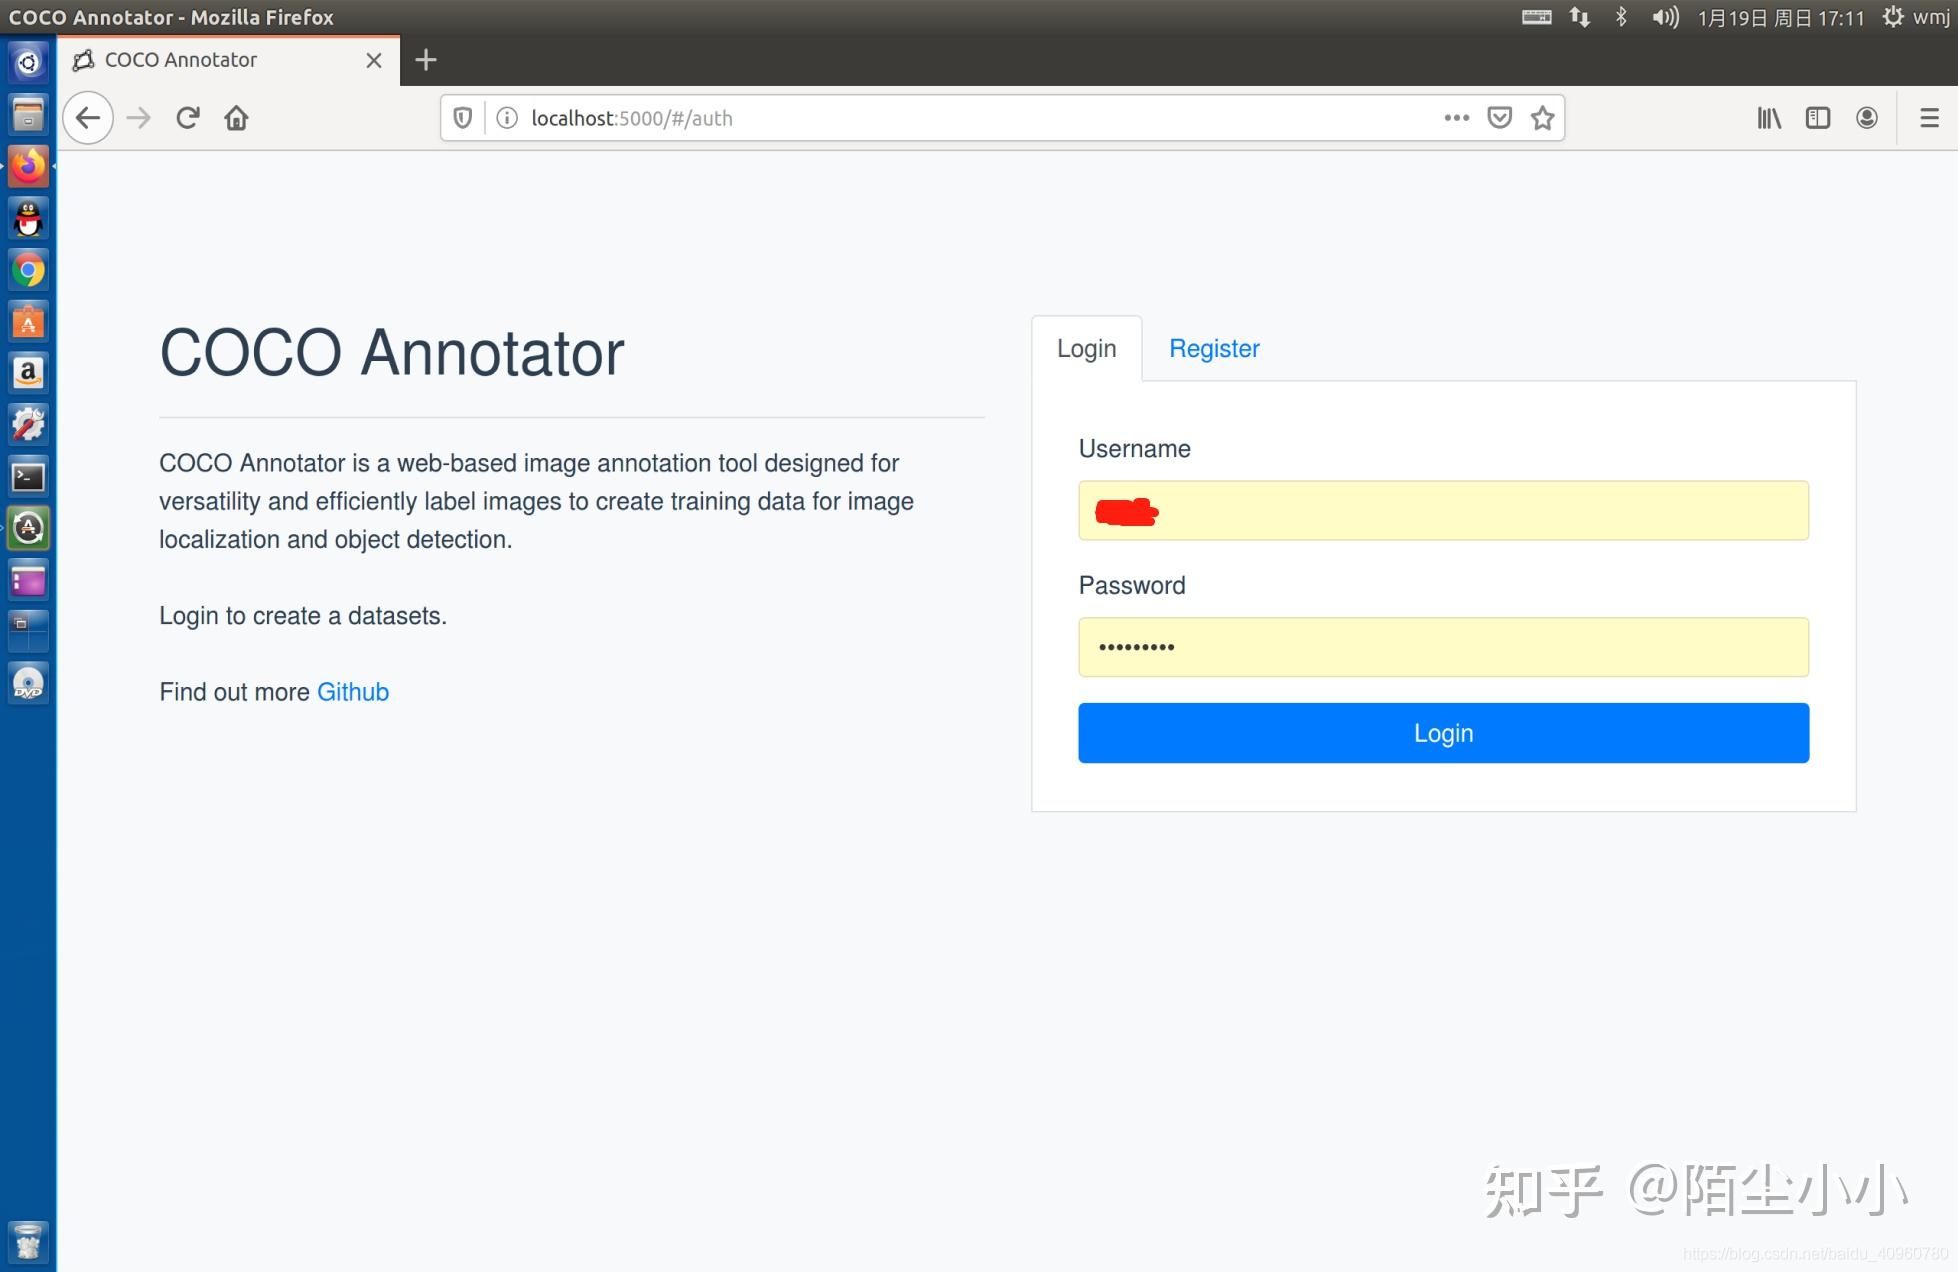The image size is (1958, 1272).
Task: Follow the Github link
Action: coord(352,691)
